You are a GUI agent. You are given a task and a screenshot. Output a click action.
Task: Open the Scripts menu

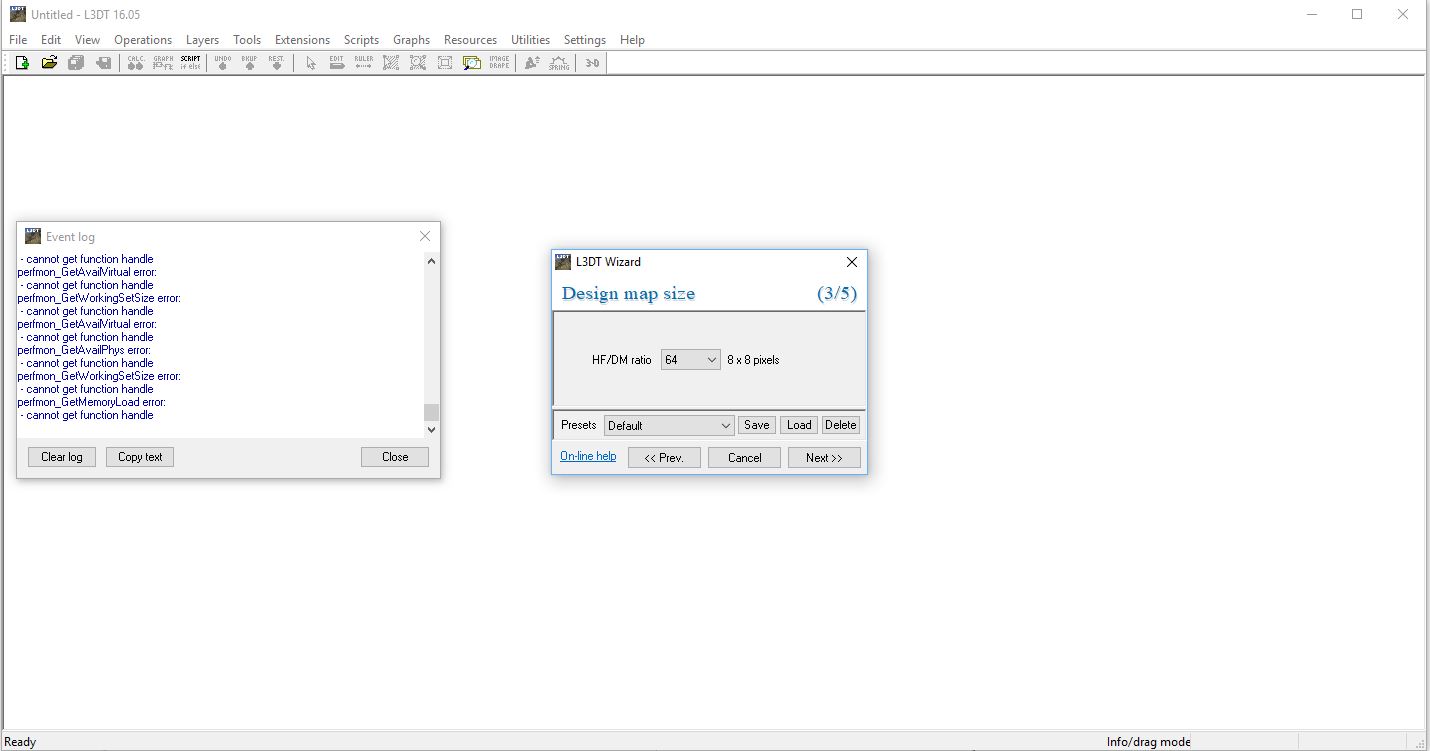361,40
